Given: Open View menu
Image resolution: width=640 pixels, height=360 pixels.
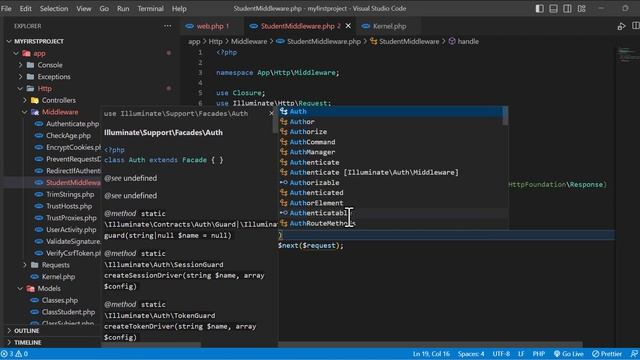Looking at the screenshot, I should click(84, 9).
